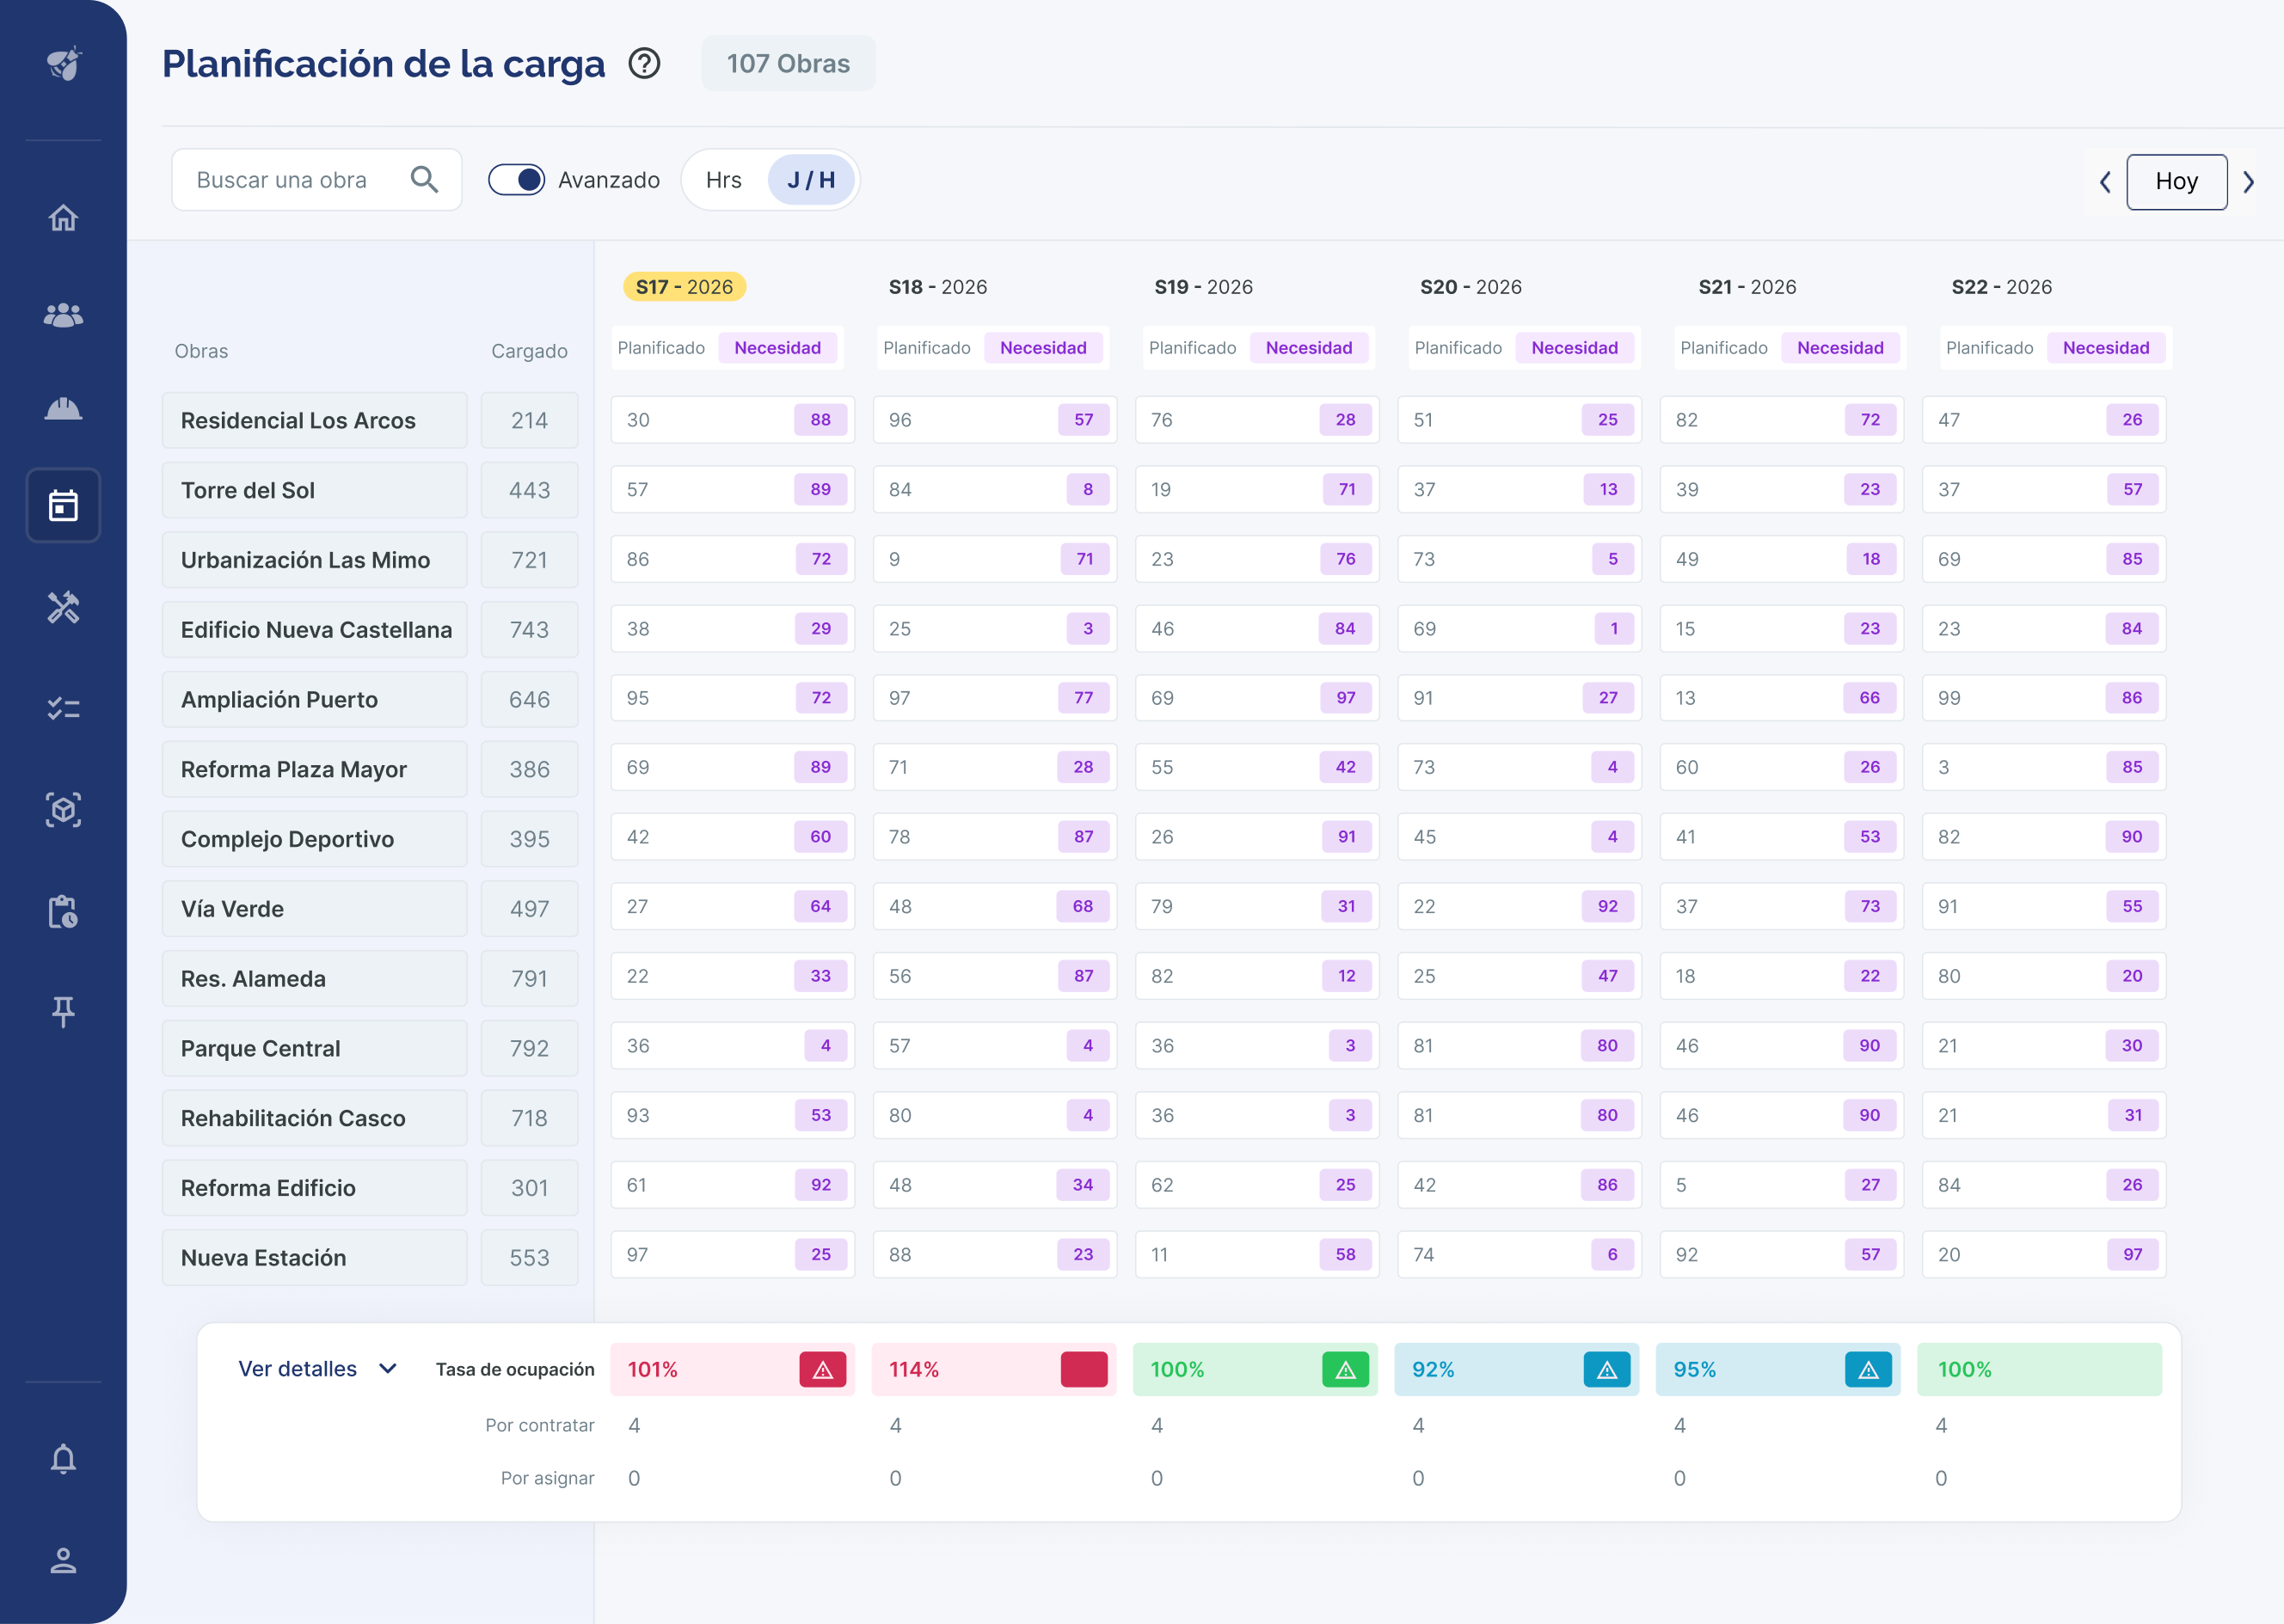
Task: Click the Cargado column header
Action: [529, 351]
